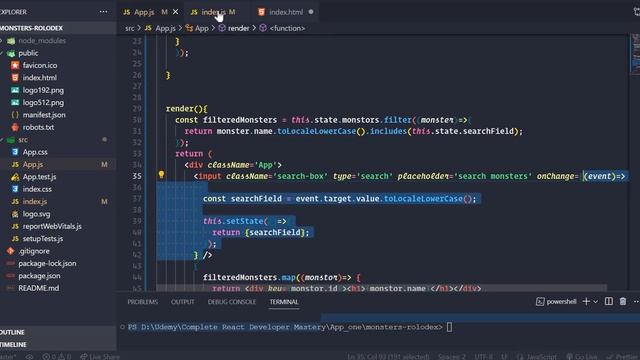Change UTF-8 file encoding in status bar
The image size is (640, 360).
click(x=483, y=356)
